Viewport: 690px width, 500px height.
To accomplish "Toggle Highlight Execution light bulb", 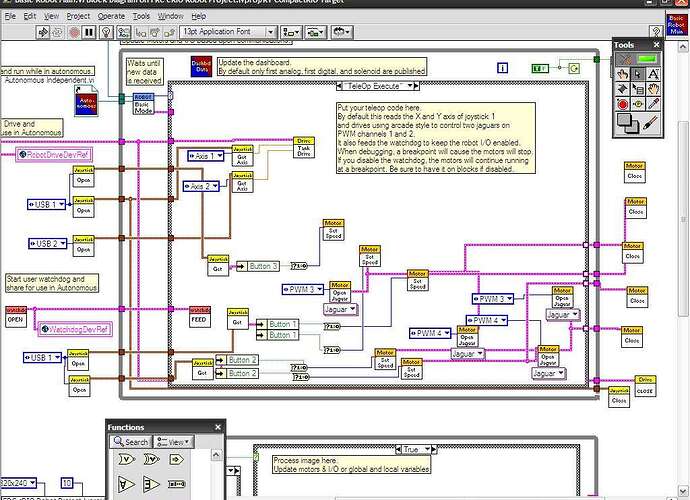I will click(106, 32).
